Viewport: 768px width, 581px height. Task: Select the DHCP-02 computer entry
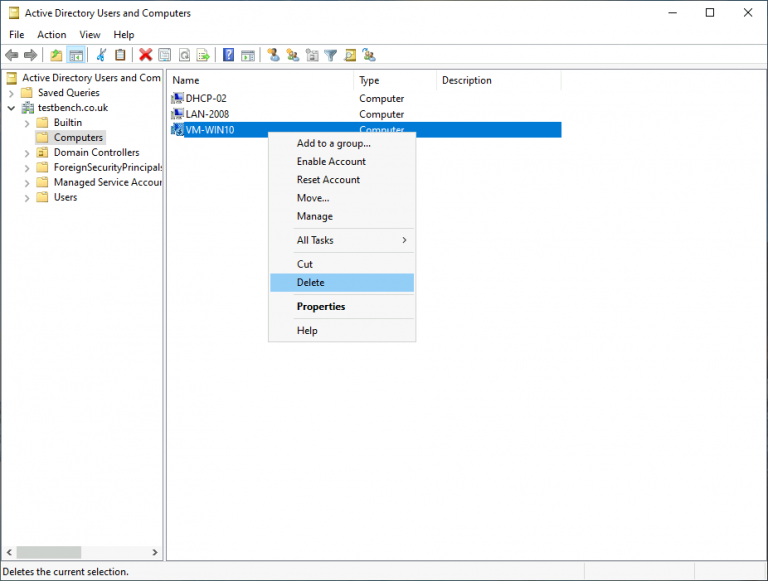tap(204, 99)
